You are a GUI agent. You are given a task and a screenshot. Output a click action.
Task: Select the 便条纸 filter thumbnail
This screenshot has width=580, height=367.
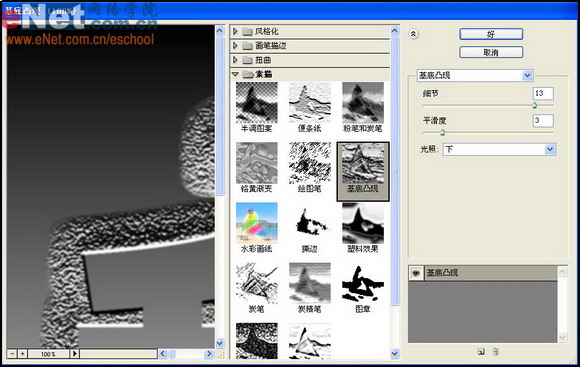click(310, 103)
